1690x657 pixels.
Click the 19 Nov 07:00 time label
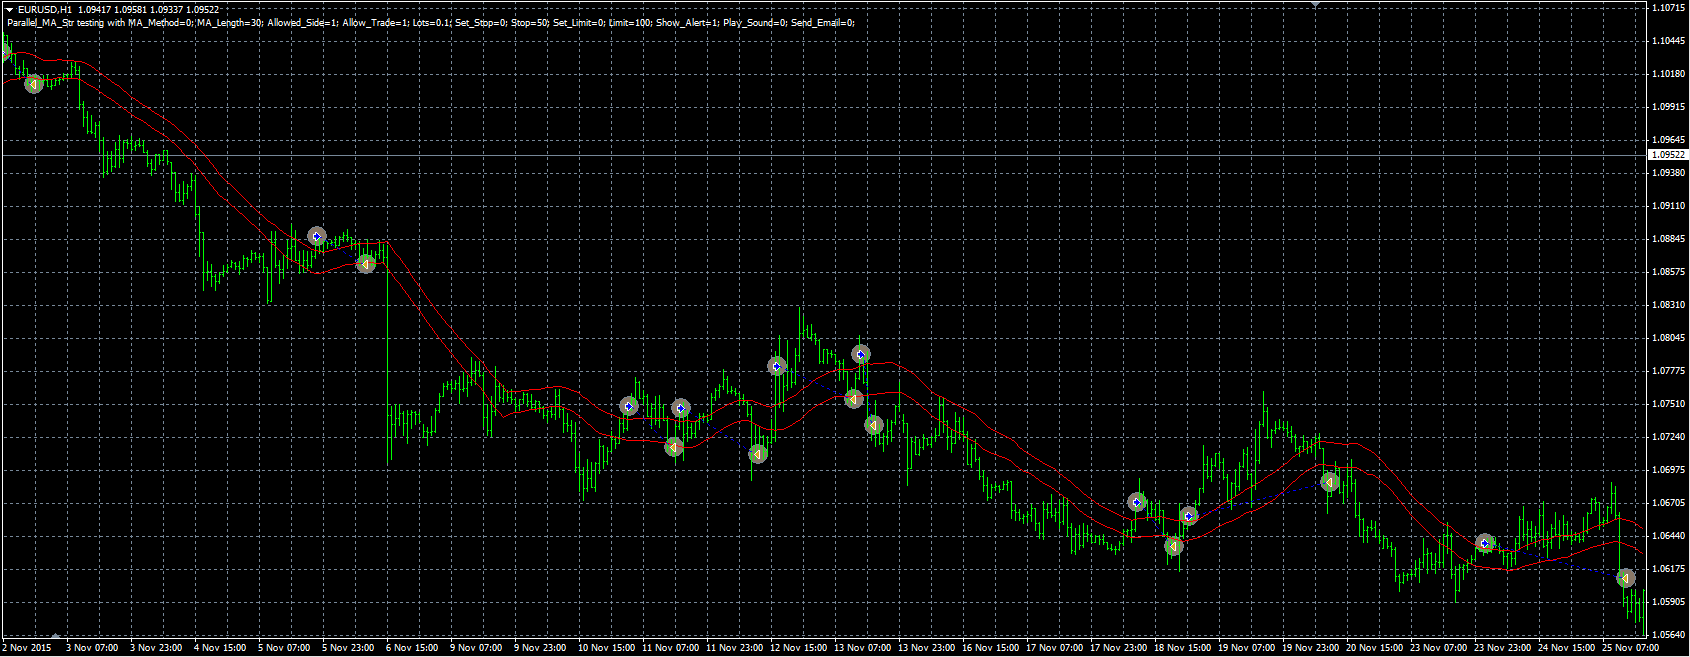pos(1246,648)
